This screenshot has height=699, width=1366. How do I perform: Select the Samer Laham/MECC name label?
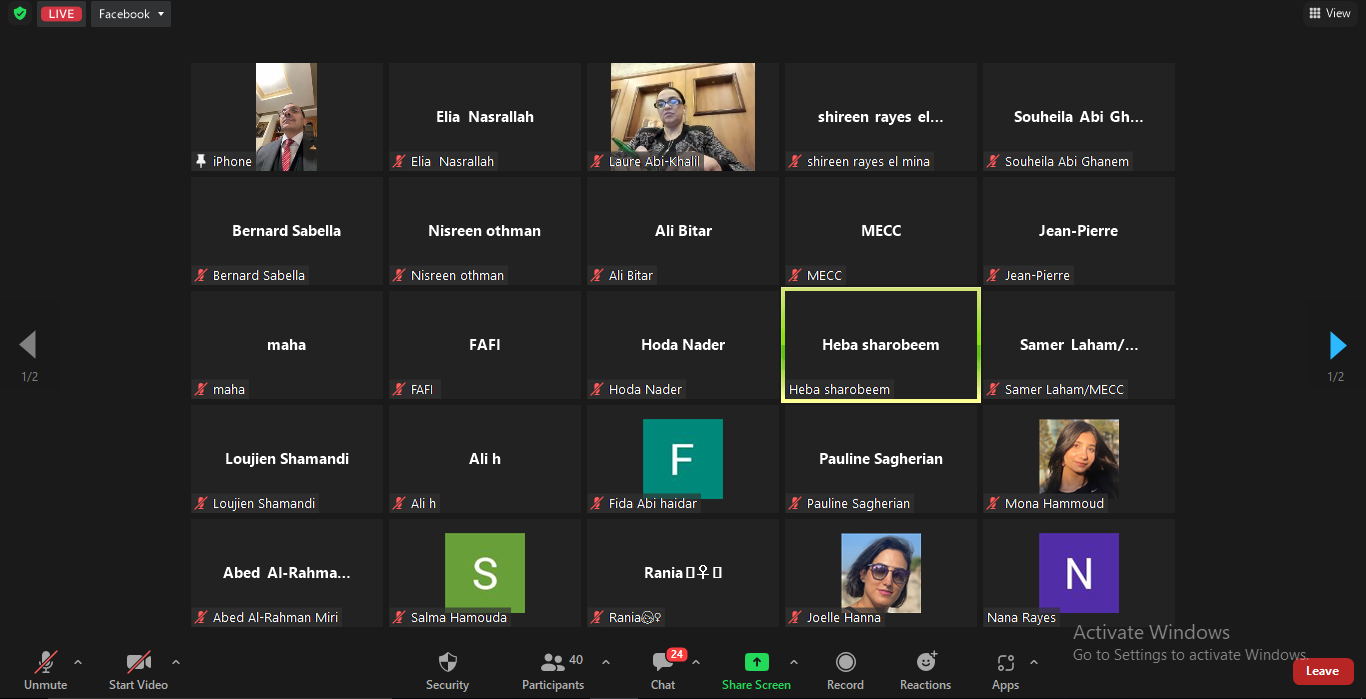click(x=1064, y=389)
